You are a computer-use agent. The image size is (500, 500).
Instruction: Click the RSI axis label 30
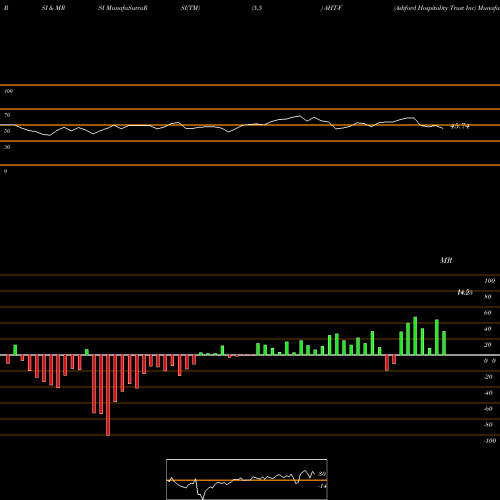(7, 147)
